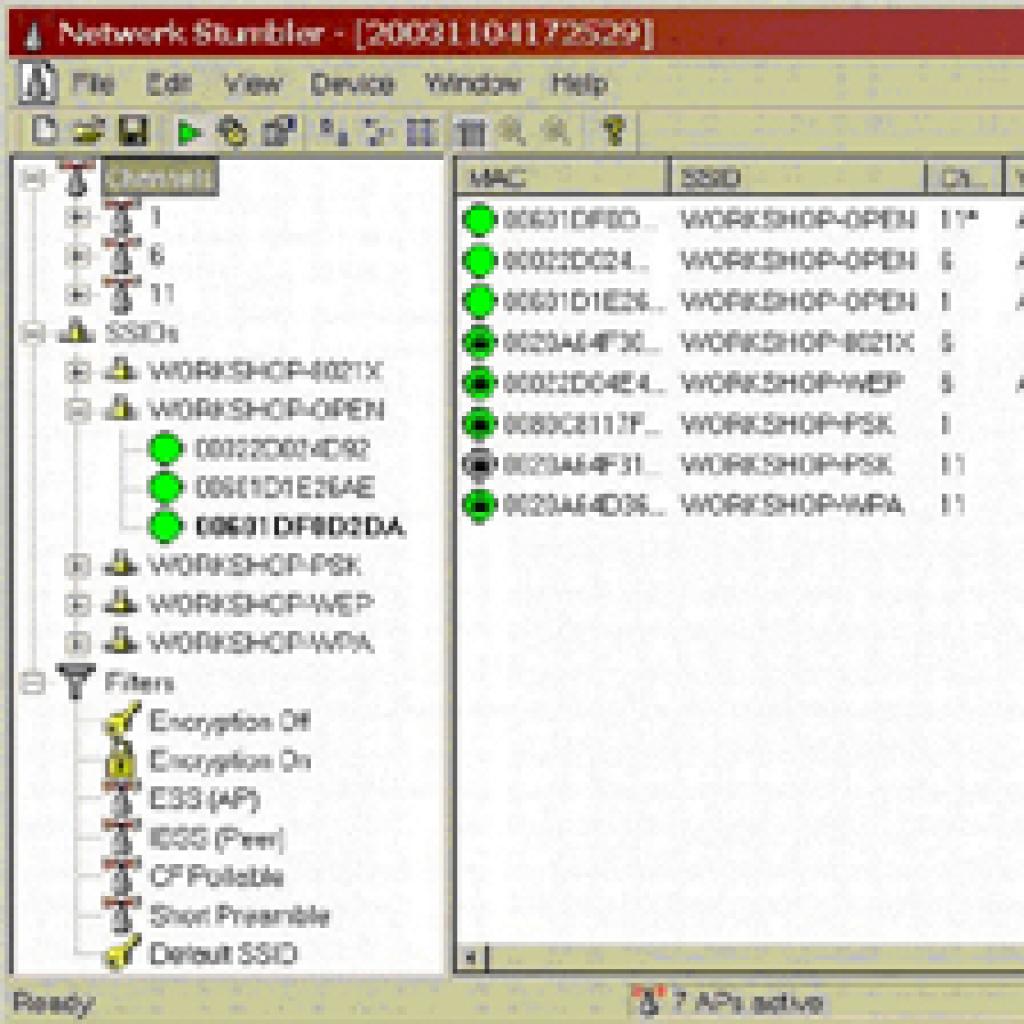The width and height of the screenshot is (1024, 1024).
Task: Select the Encryption Off filter
Action: point(230,722)
